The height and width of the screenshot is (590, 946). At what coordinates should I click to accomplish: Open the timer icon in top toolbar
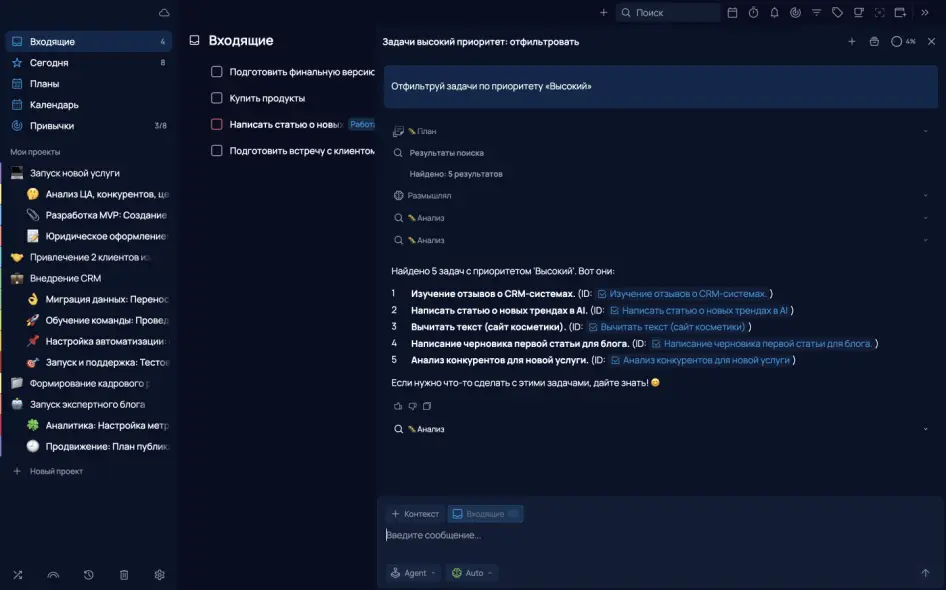coord(753,13)
